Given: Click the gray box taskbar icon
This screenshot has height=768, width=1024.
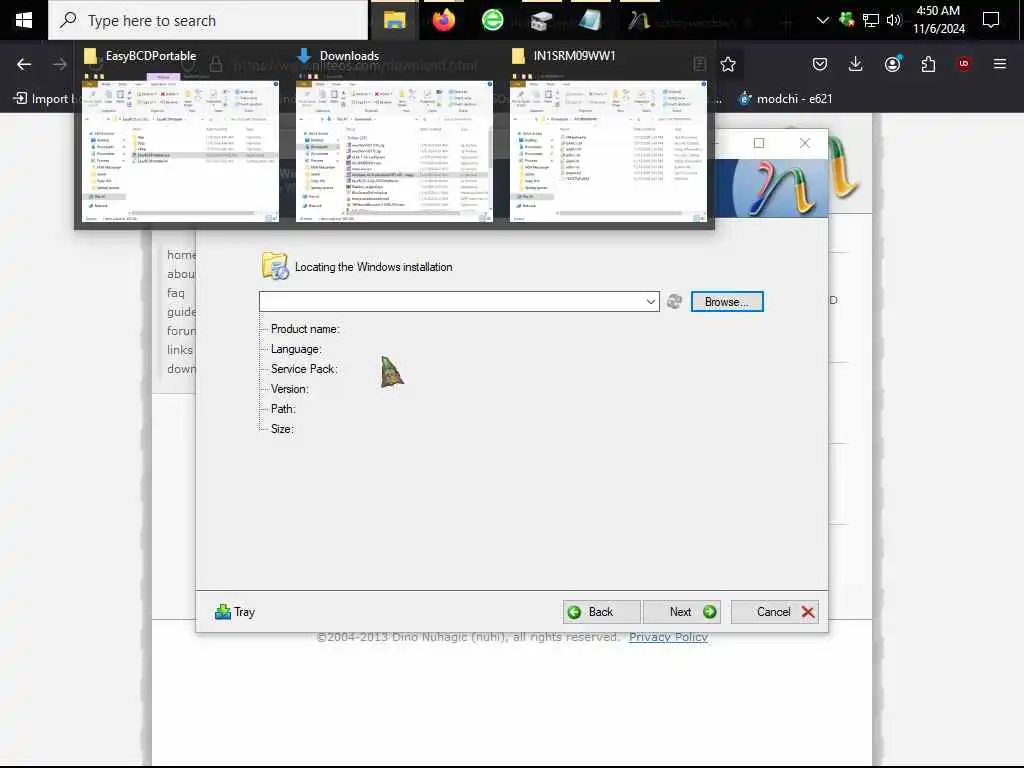Looking at the screenshot, I should click(x=541, y=20).
